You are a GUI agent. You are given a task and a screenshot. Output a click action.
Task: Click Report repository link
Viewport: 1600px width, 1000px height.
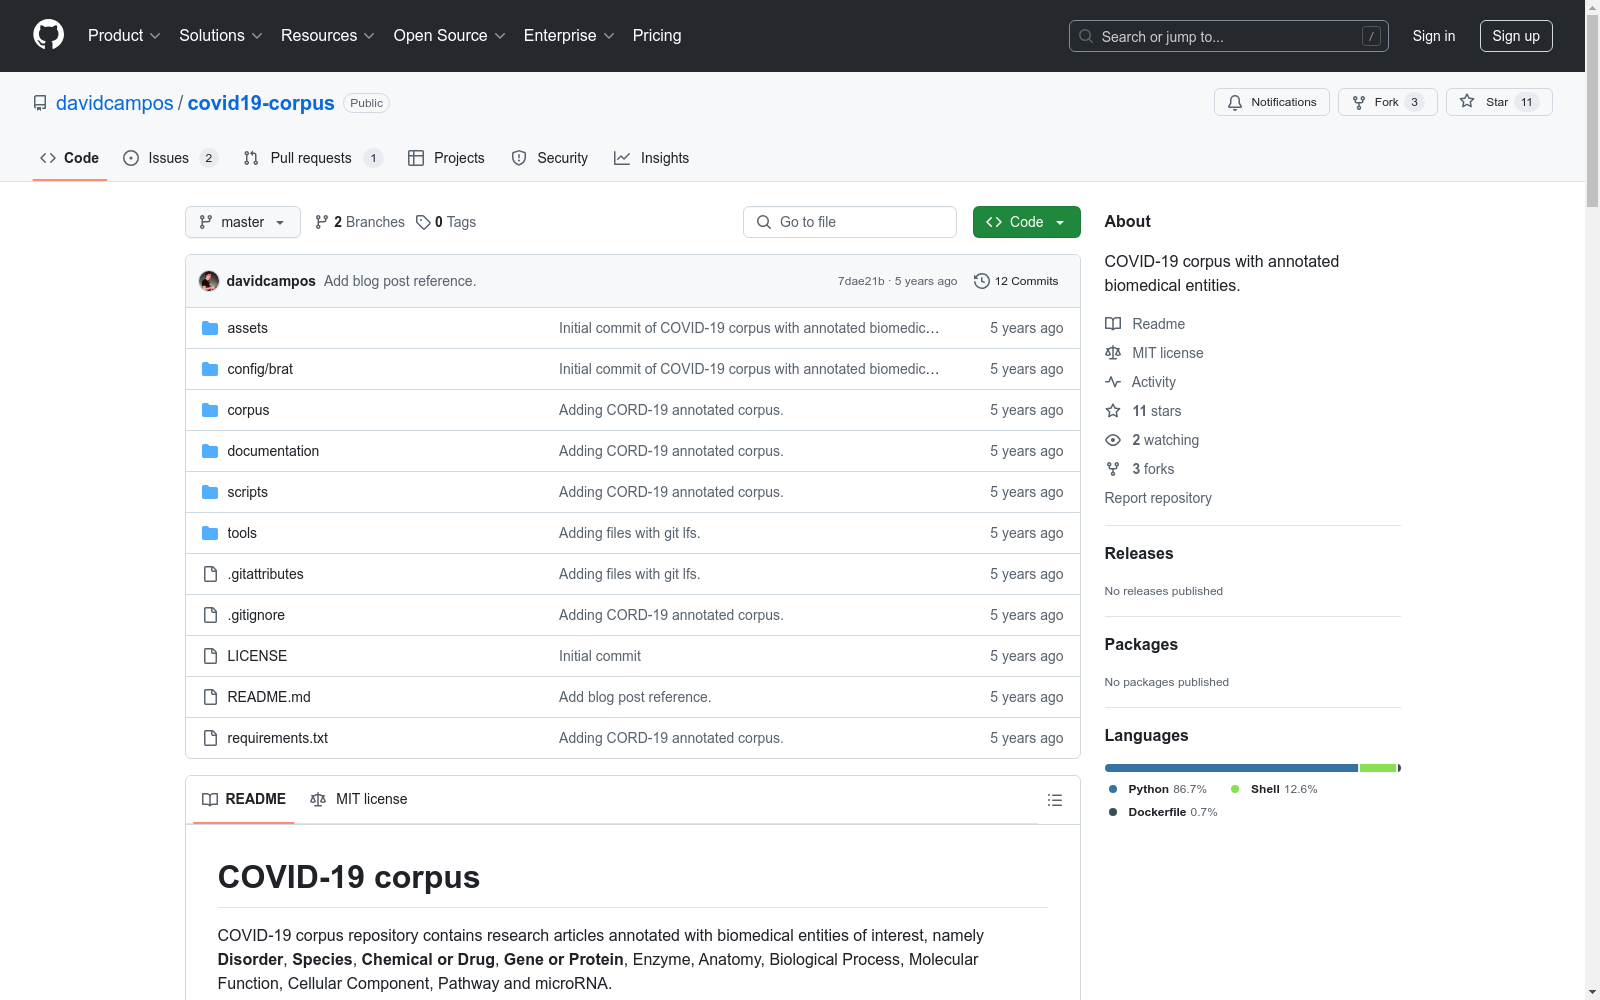(1158, 498)
